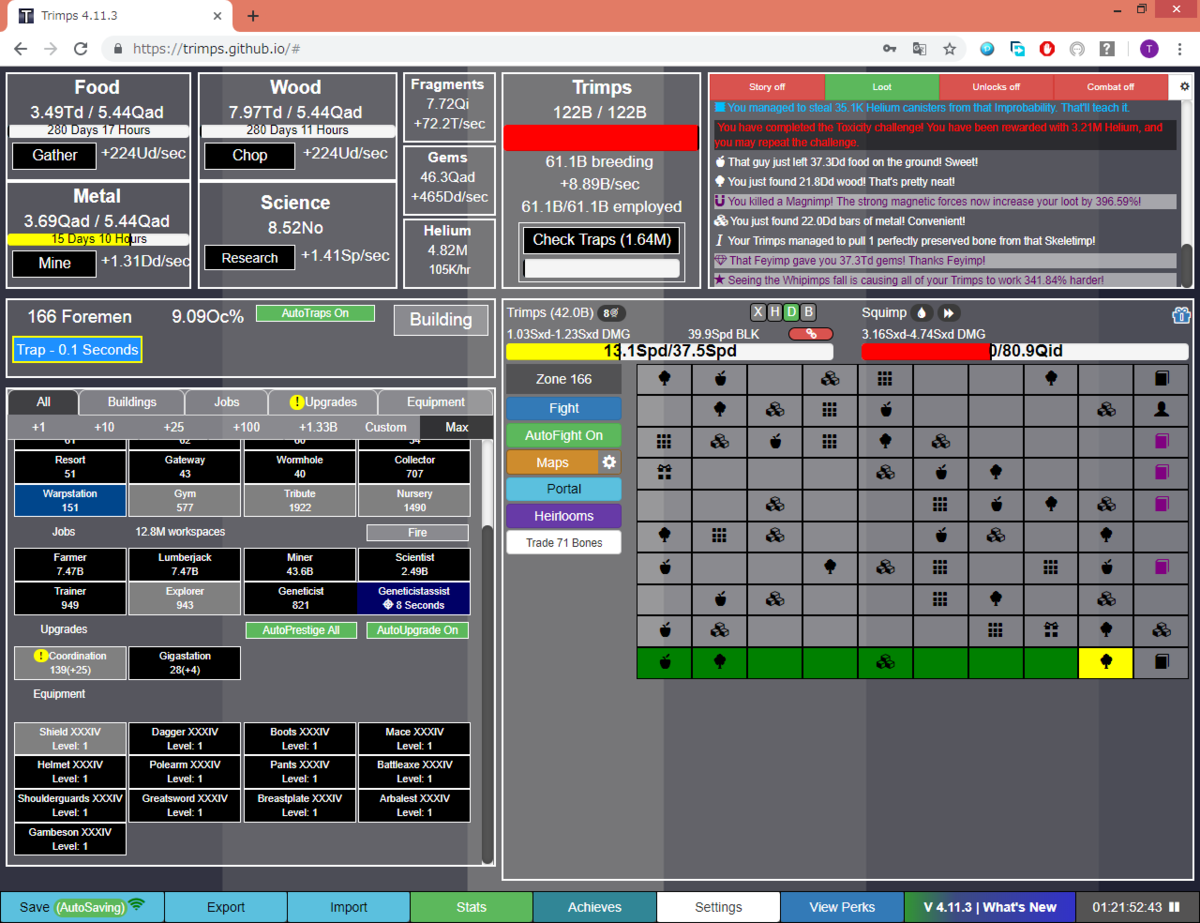1200x923 pixels.
Task: Click the Squimp water drop icon
Action: tap(922, 312)
